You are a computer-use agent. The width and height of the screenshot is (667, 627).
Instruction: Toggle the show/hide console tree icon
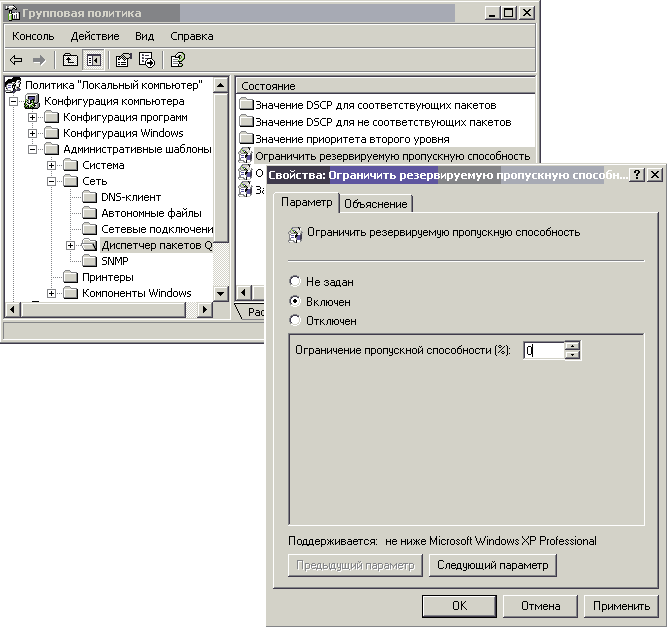(x=93, y=60)
